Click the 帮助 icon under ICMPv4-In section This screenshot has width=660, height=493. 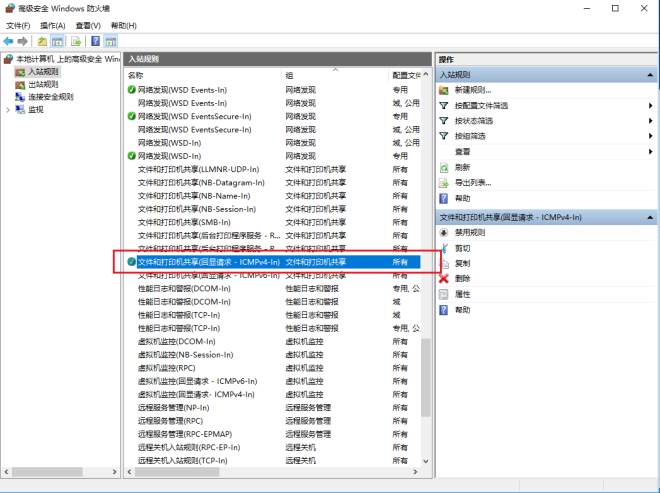444,310
